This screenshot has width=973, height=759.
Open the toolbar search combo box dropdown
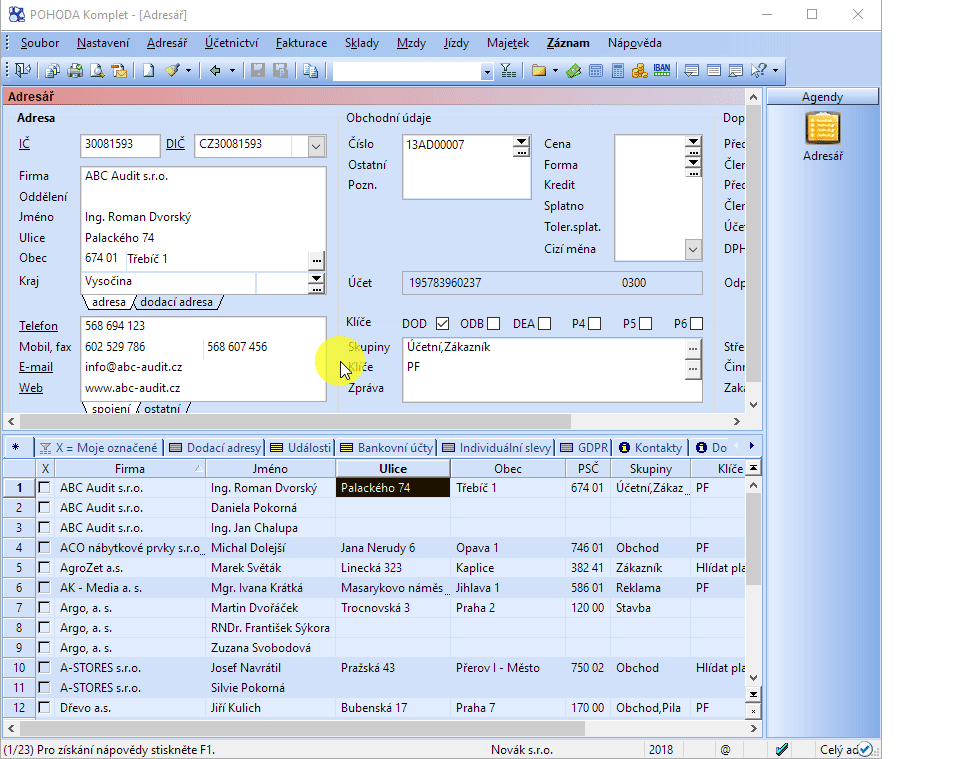487,72
